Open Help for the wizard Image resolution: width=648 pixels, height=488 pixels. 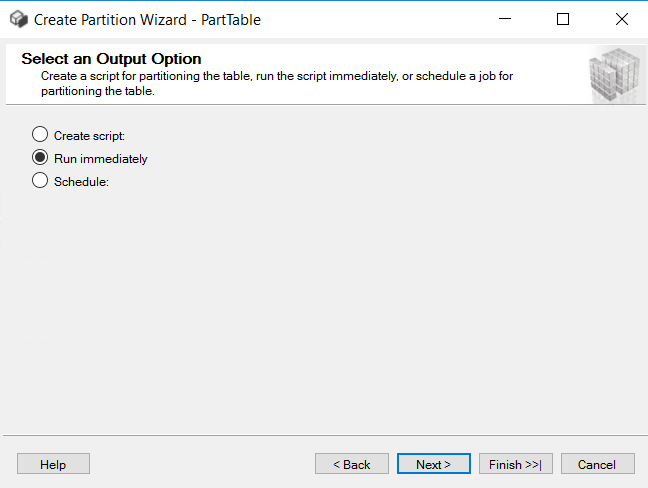pyautogui.click(x=53, y=464)
